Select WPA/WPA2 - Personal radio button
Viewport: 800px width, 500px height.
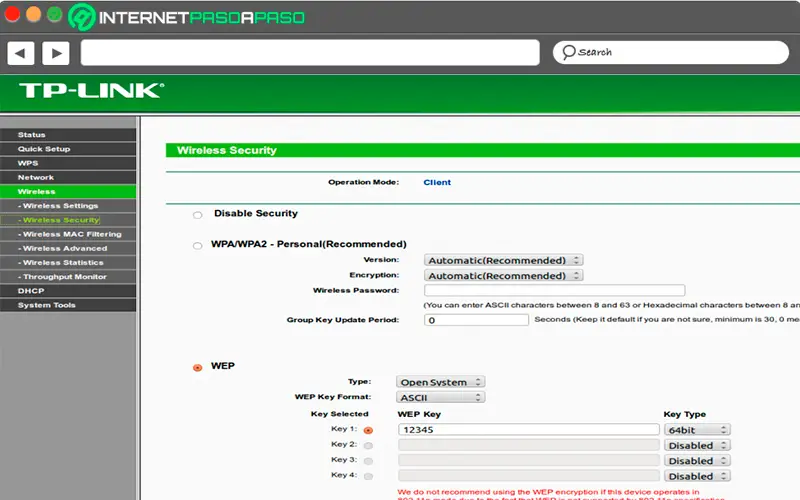(197, 245)
